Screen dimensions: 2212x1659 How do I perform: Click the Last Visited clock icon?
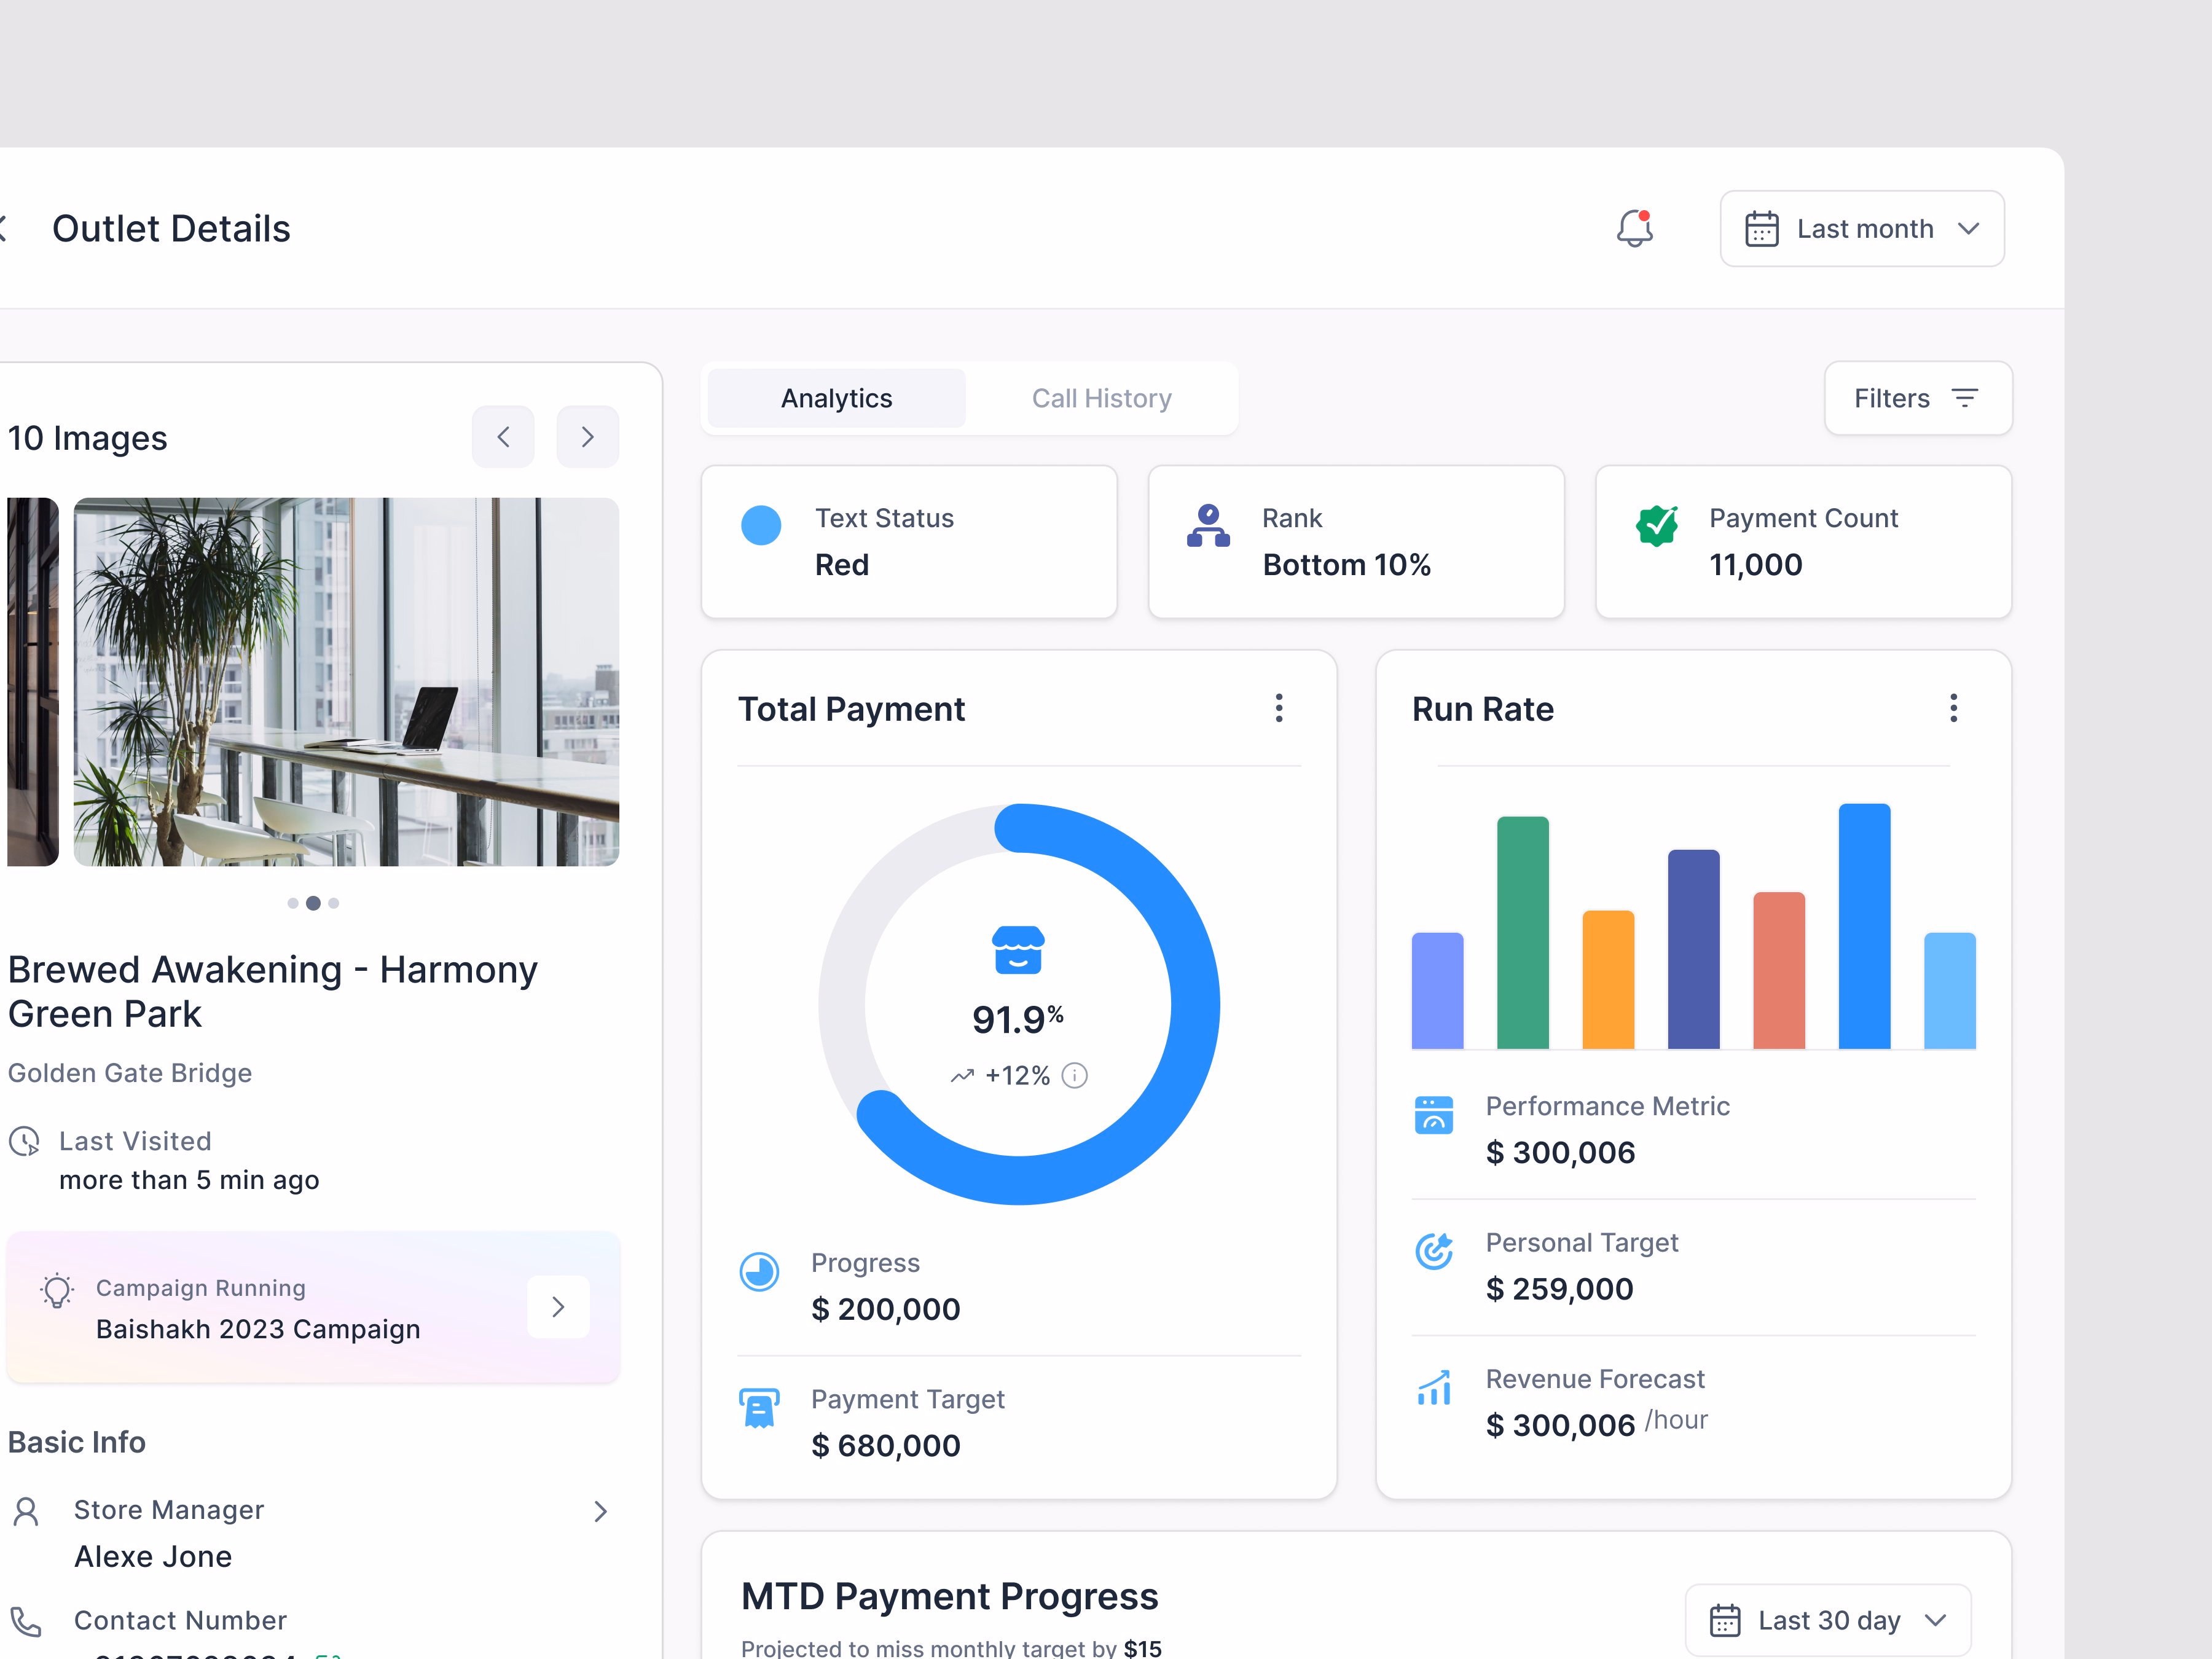point(24,1141)
